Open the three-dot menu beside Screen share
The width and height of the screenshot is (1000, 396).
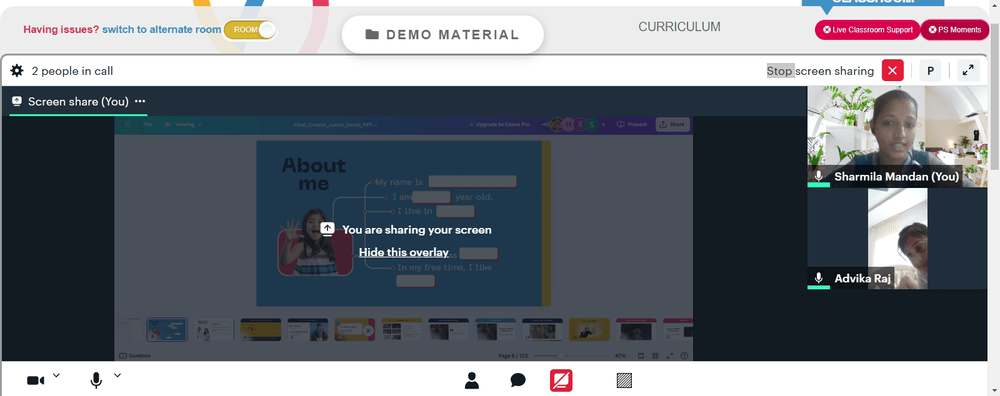click(140, 101)
